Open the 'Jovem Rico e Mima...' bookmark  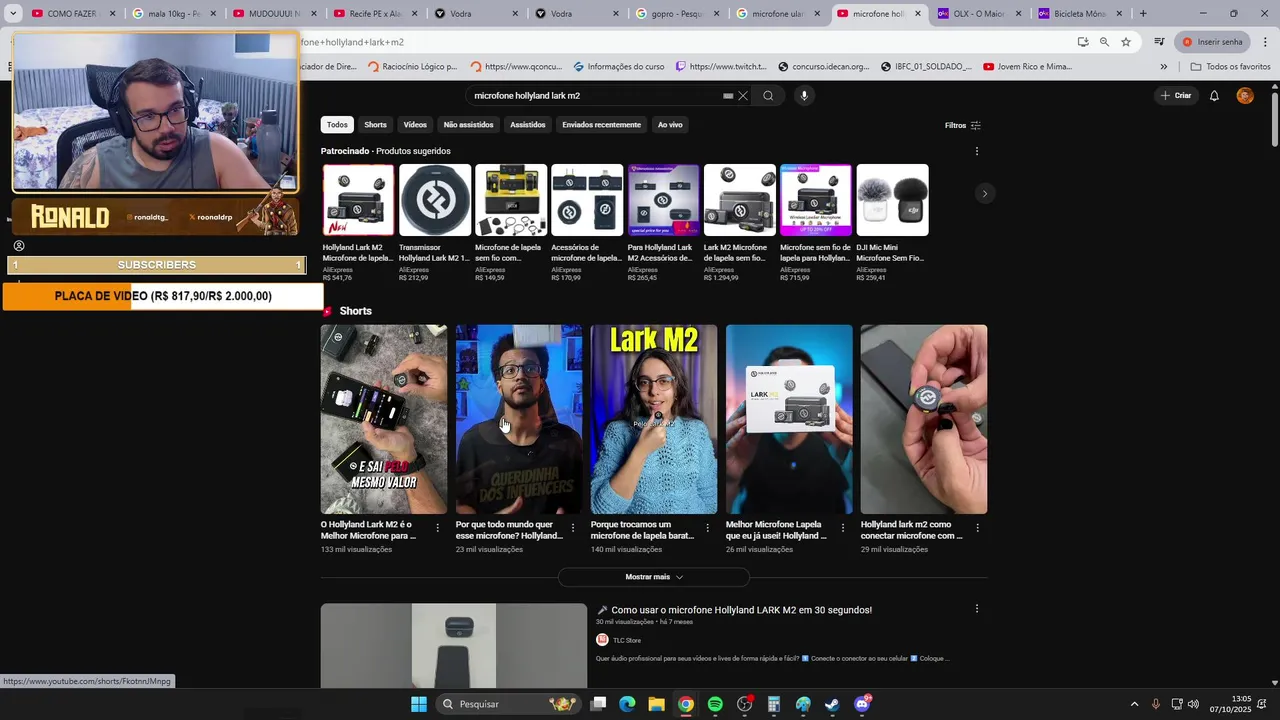1027,67
